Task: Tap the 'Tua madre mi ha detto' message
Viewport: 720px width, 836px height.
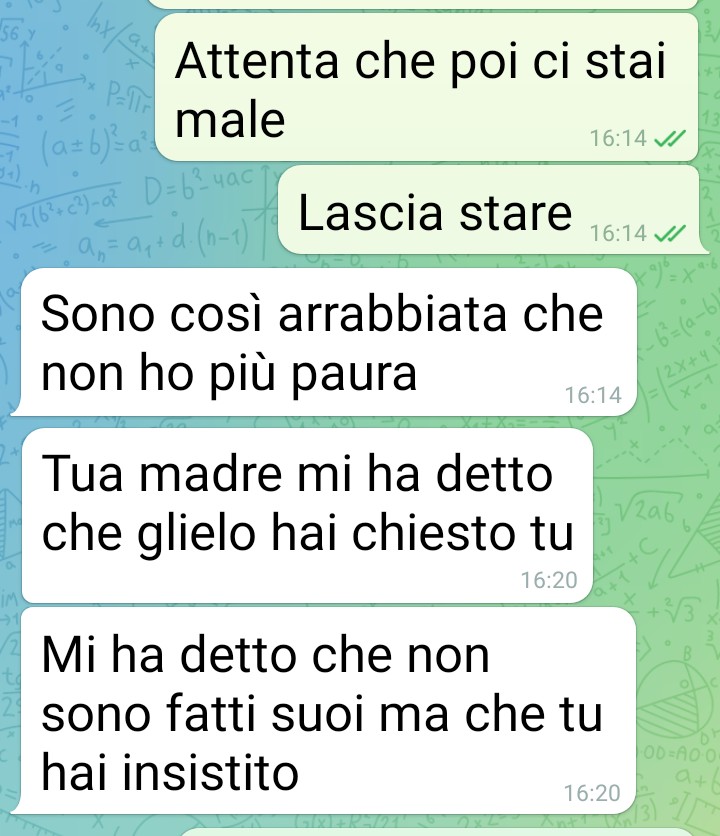Action: tap(307, 515)
